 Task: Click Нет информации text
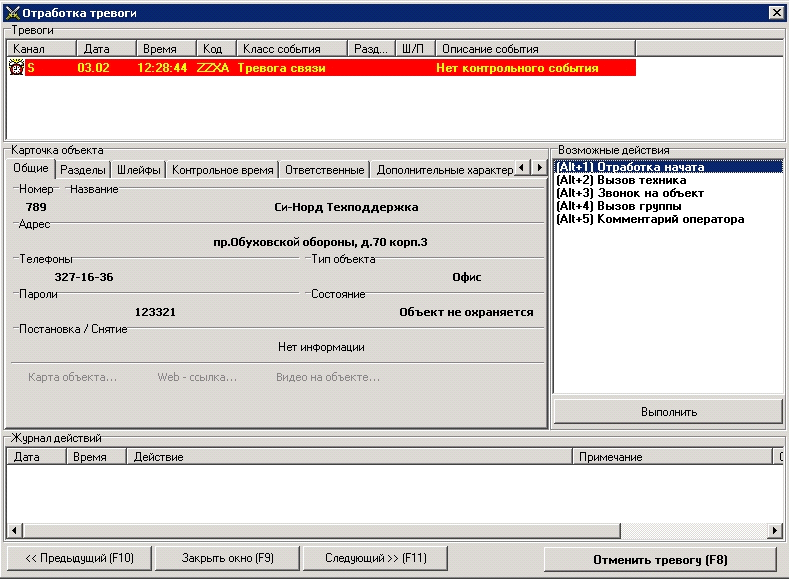point(321,347)
